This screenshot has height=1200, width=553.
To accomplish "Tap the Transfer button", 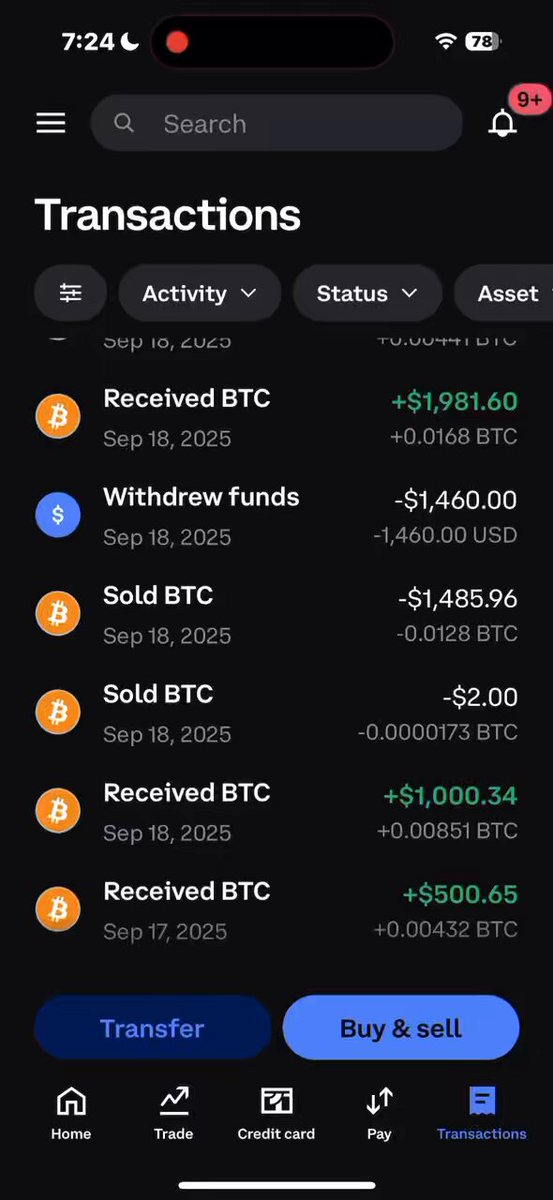I will tap(152, 1028).
